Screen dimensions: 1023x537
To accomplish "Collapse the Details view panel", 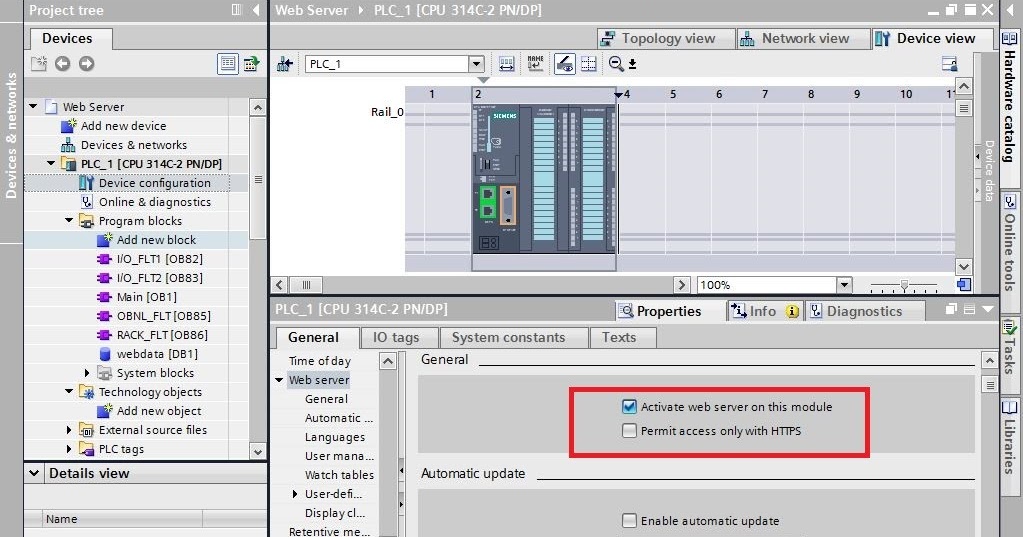I will [x=34, y=473].
